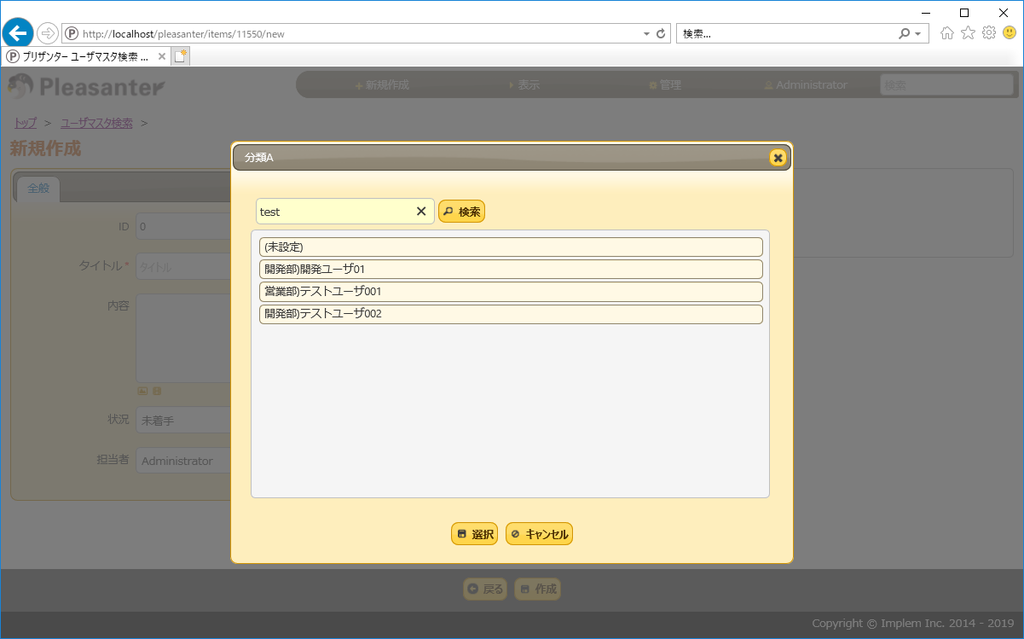Viewport: 1024px width, 639px height.
Task: Open the 管理 menu
Action: click(665, 85)
